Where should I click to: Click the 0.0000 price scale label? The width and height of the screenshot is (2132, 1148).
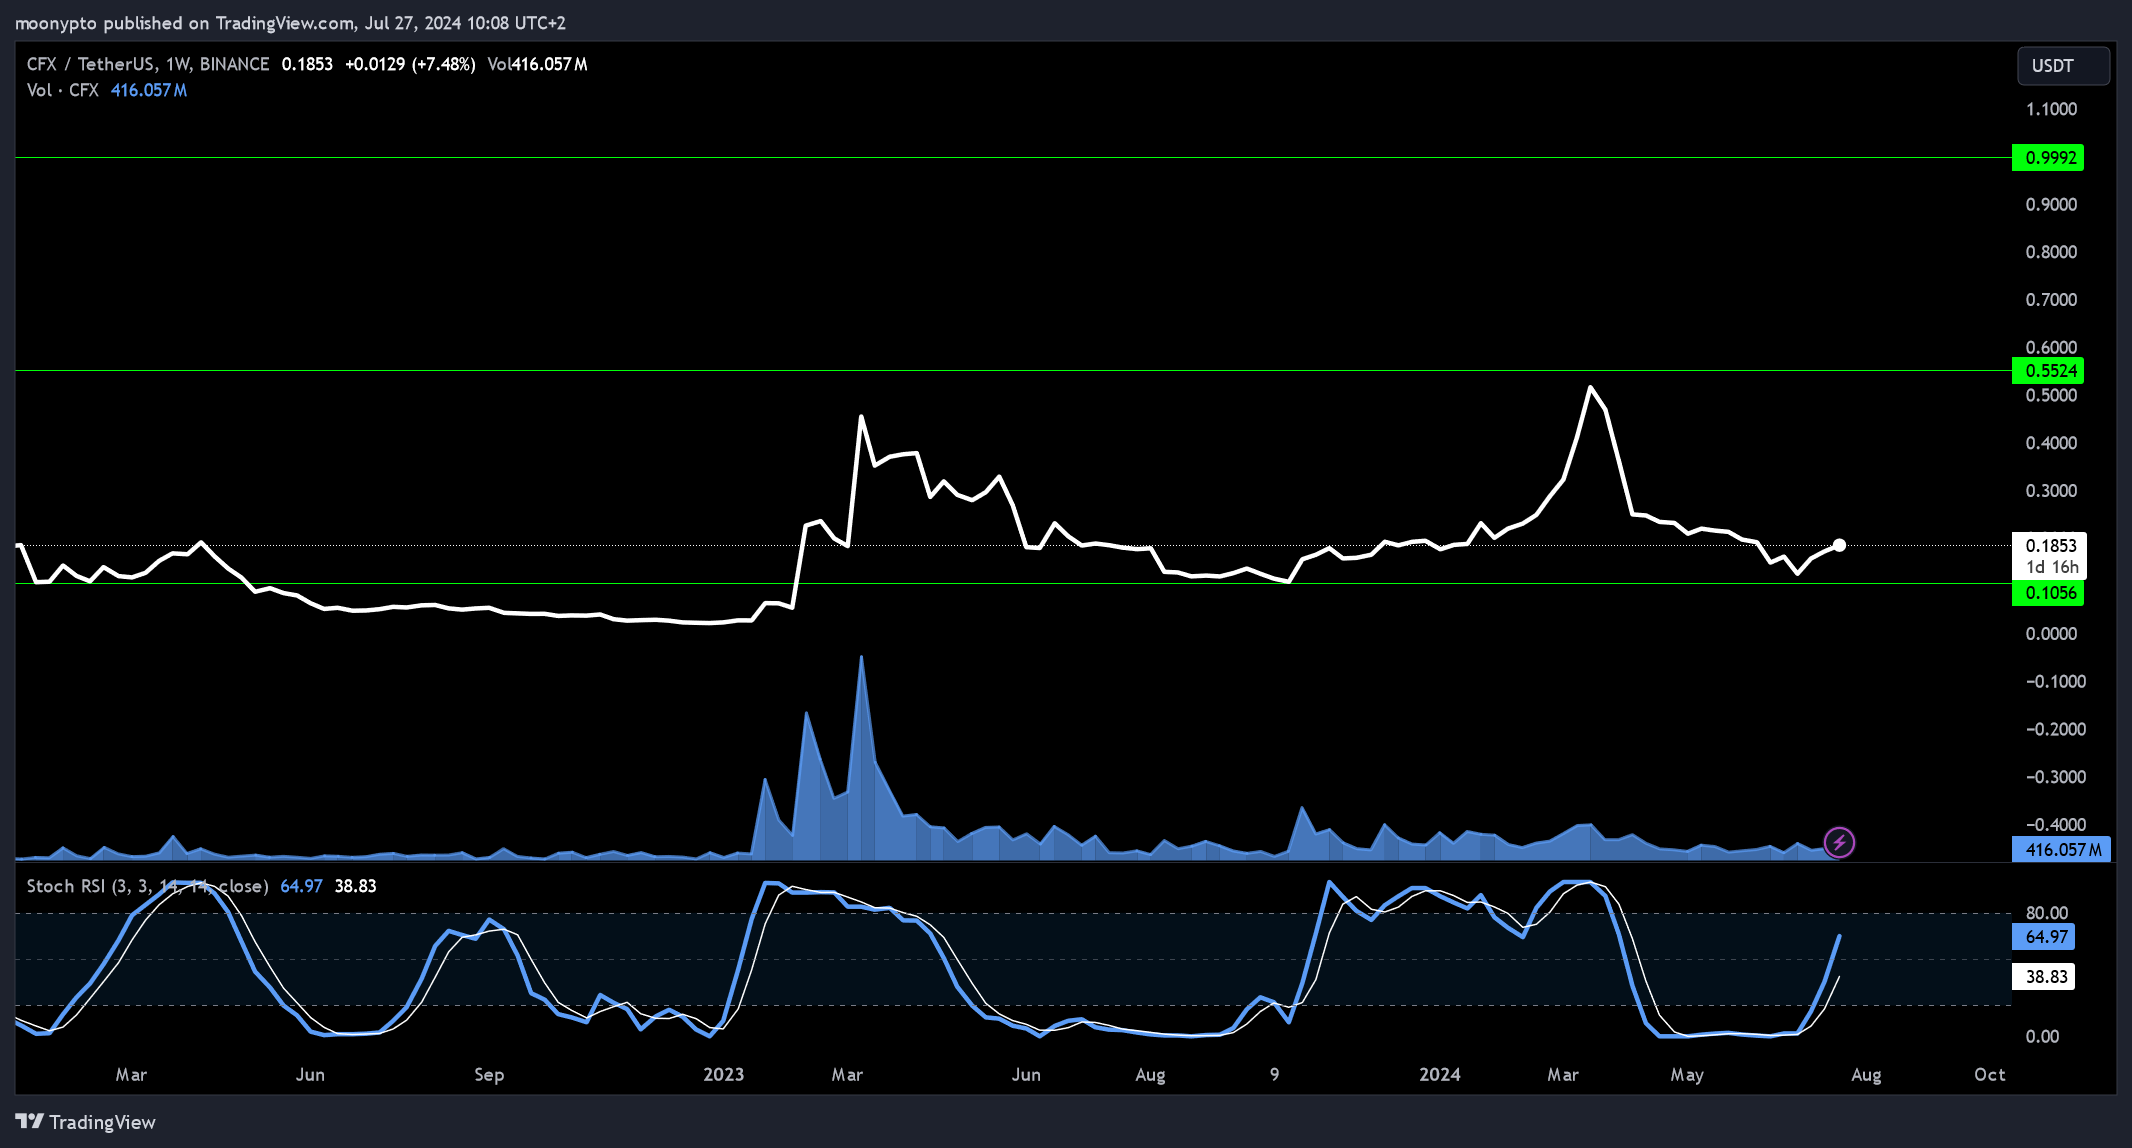point(2051,634)
